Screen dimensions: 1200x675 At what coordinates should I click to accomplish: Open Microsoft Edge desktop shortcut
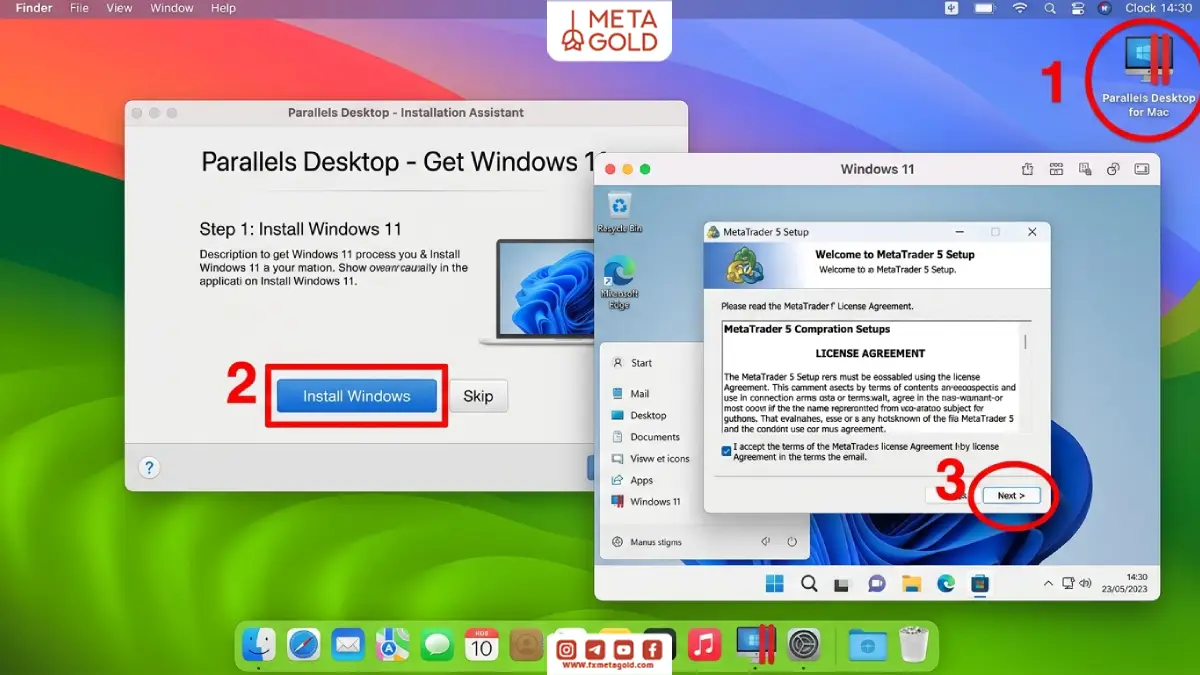pyautogui.click(x=619, y=281)
